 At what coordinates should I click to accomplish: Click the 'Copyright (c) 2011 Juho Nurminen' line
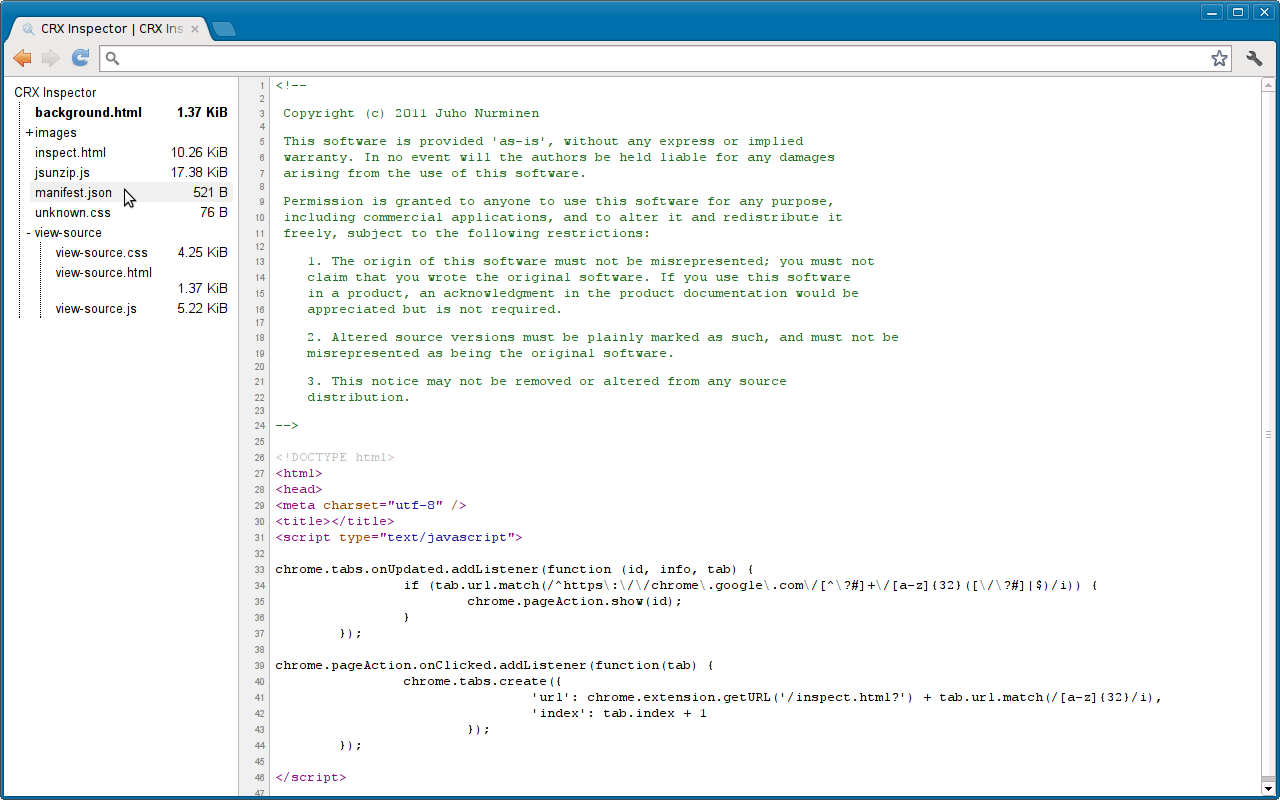click(x=411, y=114)
